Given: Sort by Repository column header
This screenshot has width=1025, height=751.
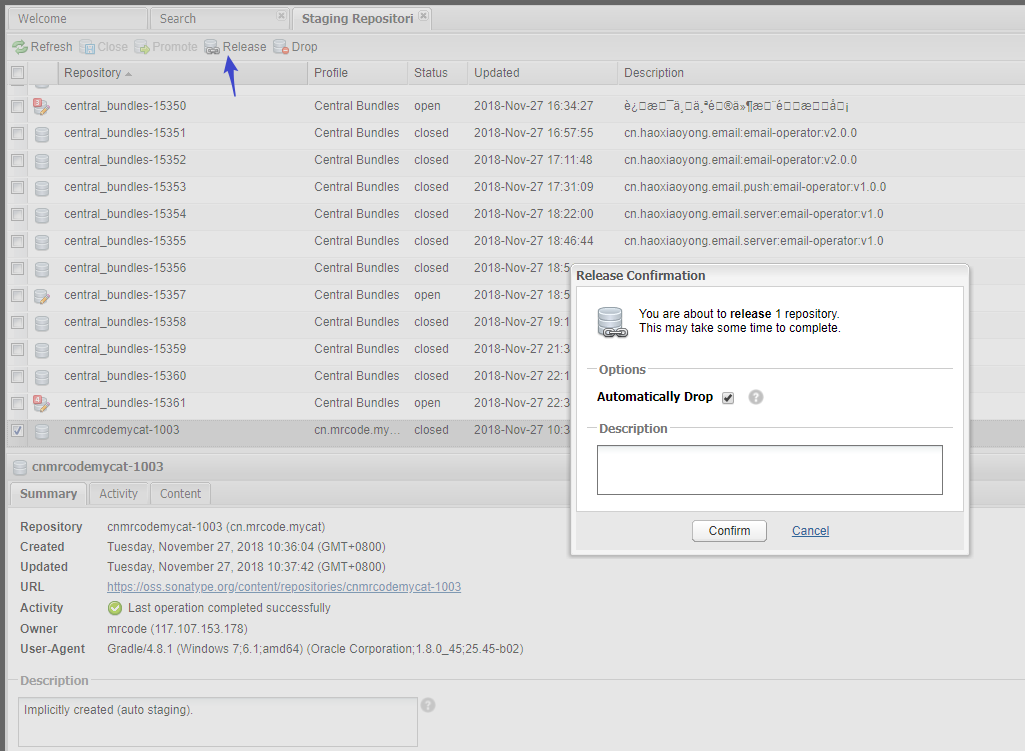Looking at the screenshot, I should [92, 73].
